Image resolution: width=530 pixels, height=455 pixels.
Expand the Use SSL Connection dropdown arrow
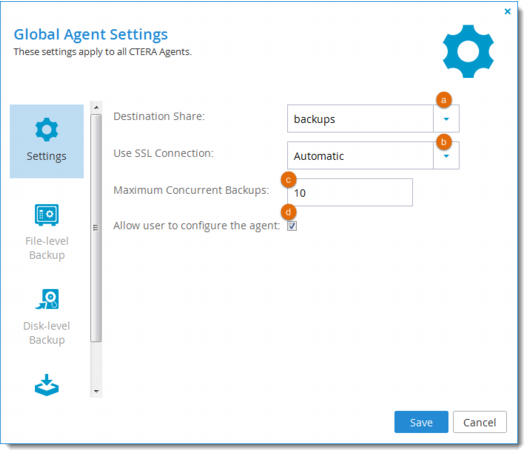tap(446, 156)
